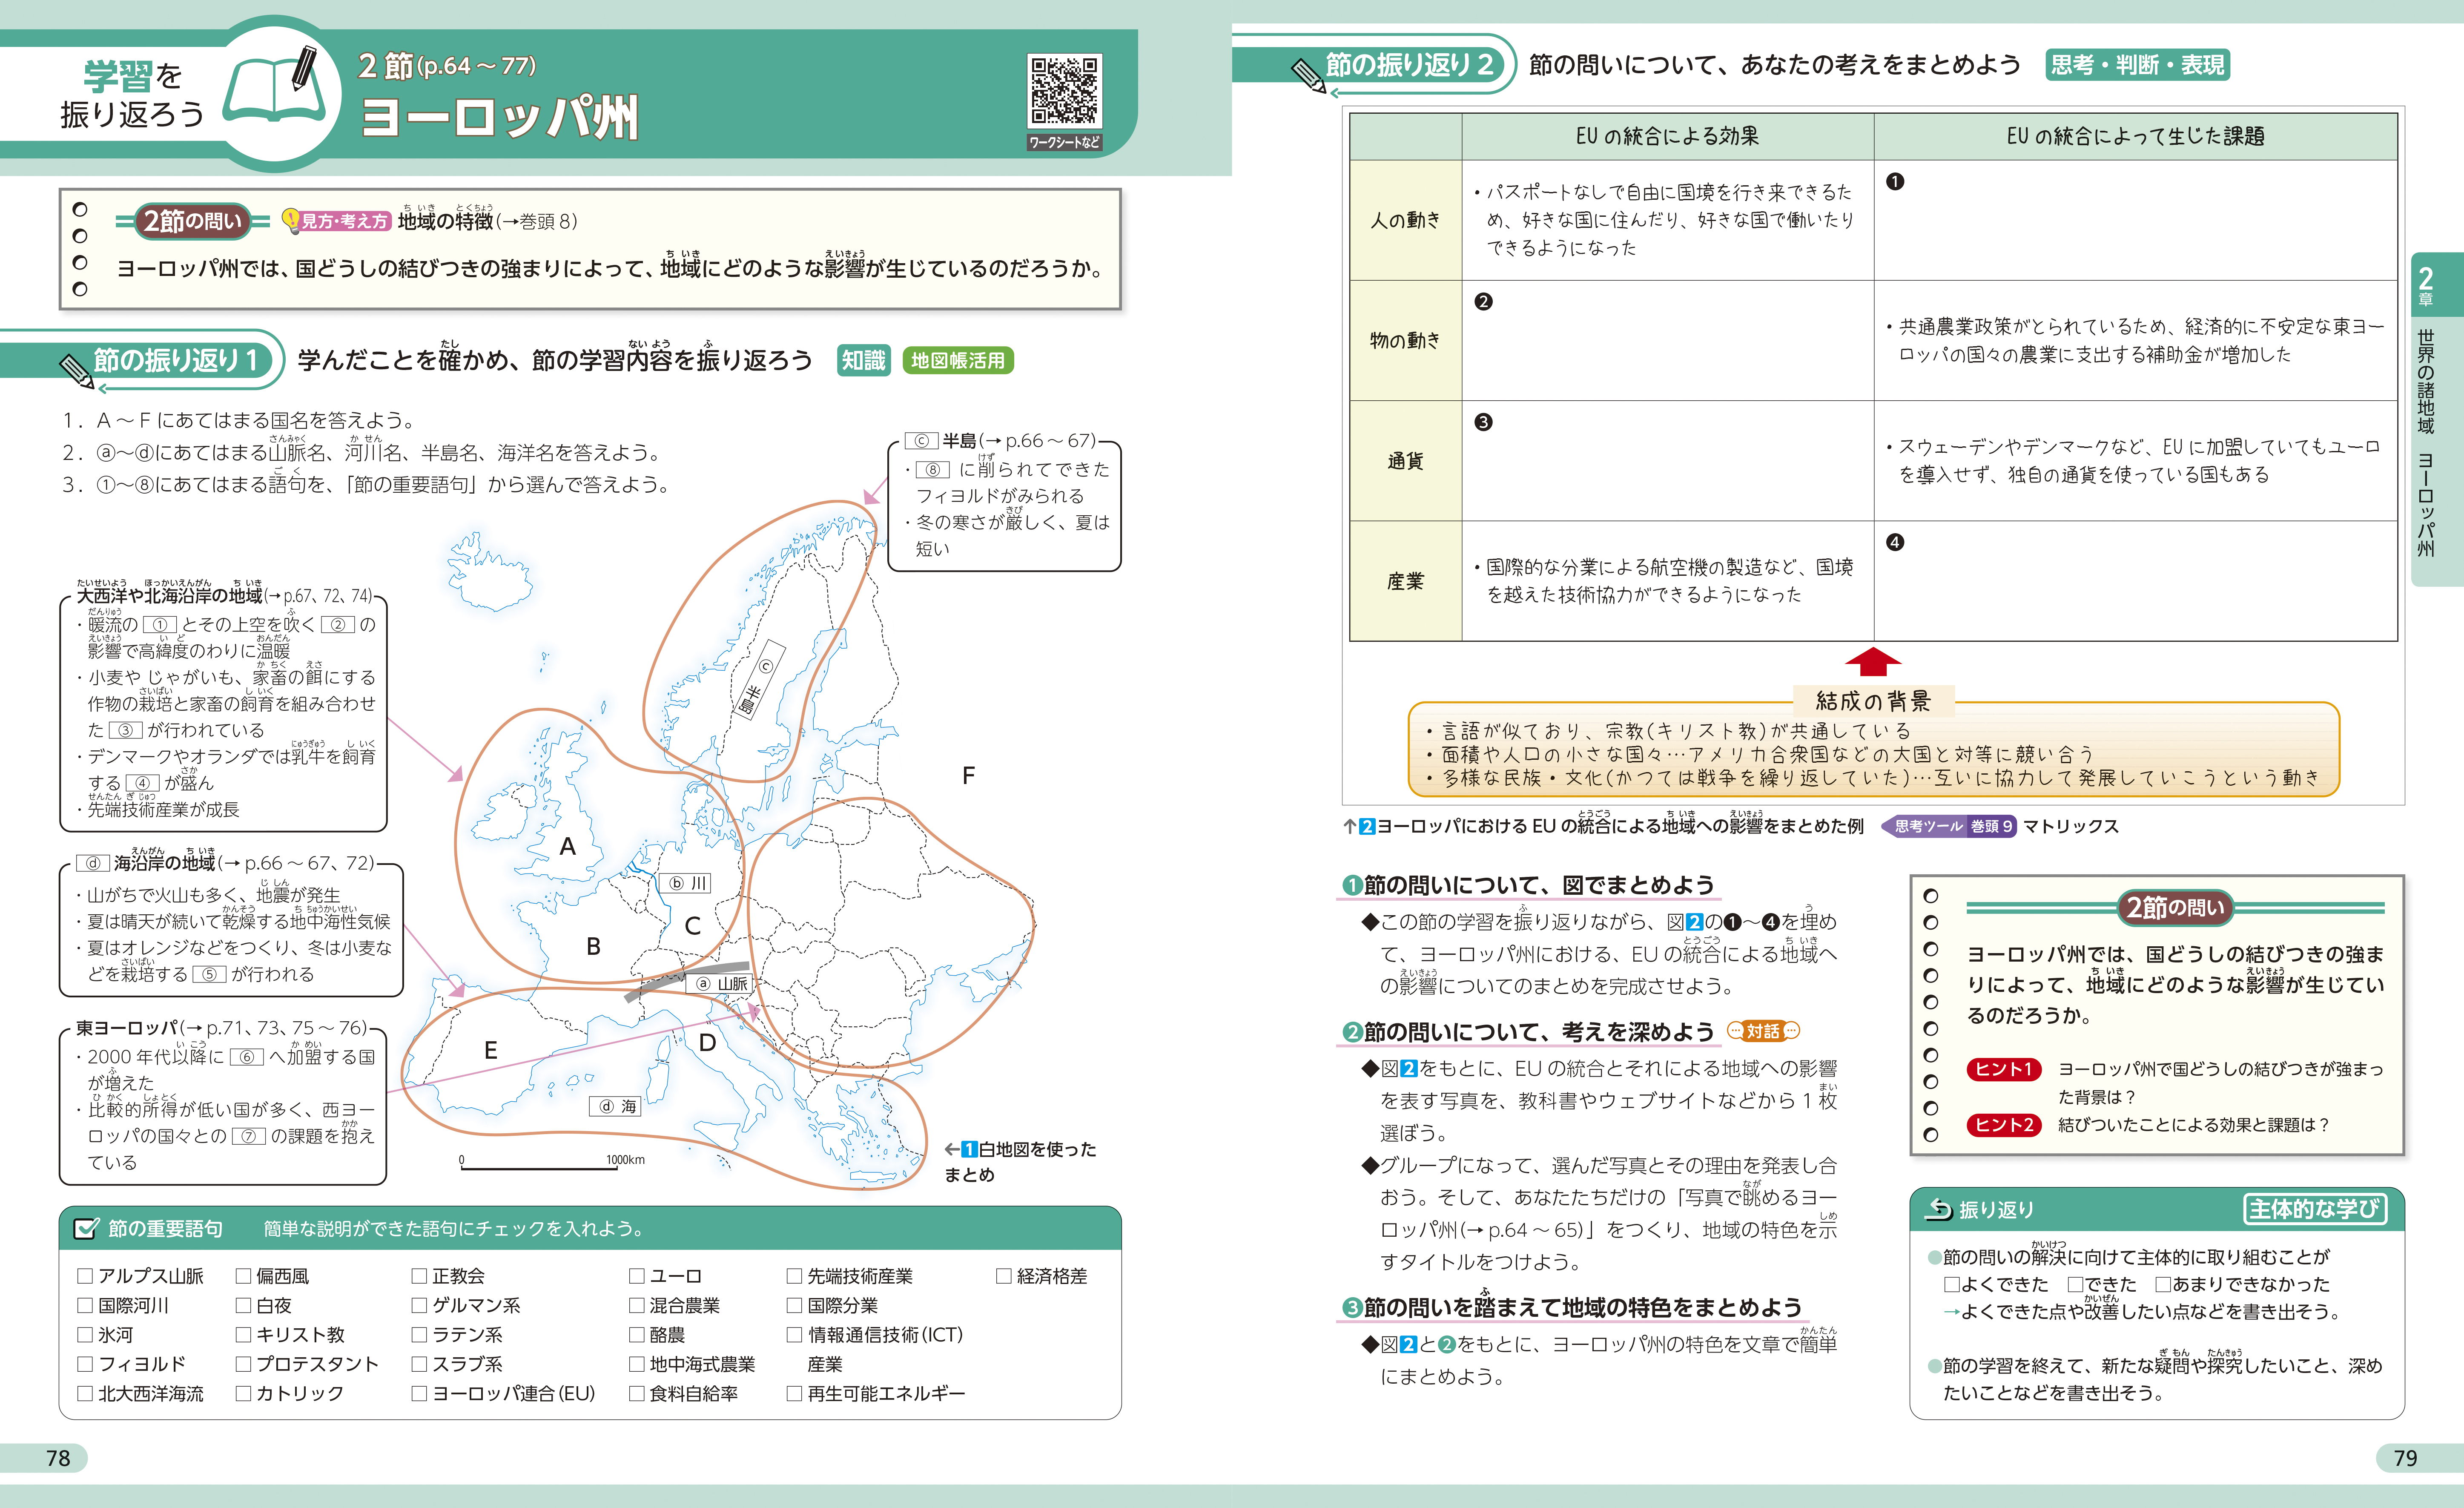Click heading ❸節の問いを踏まえて地域の特色をまとめよう

(1572, 1307)
